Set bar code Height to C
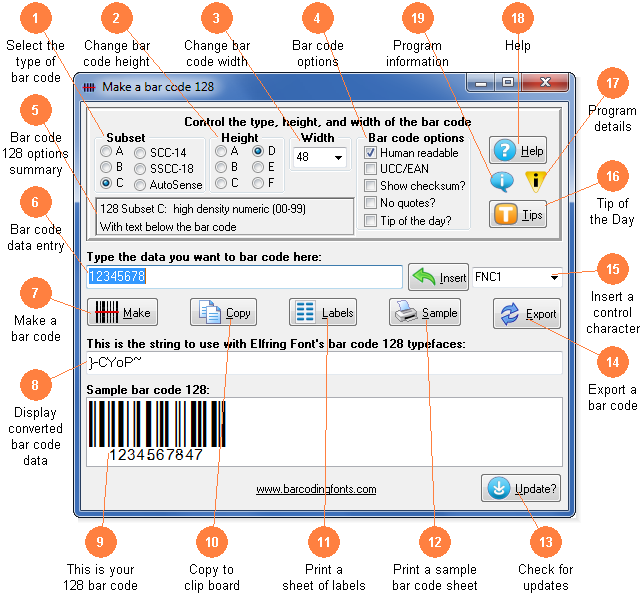Image resolution: width=643 pixels, height=595 pixels. 221,183
